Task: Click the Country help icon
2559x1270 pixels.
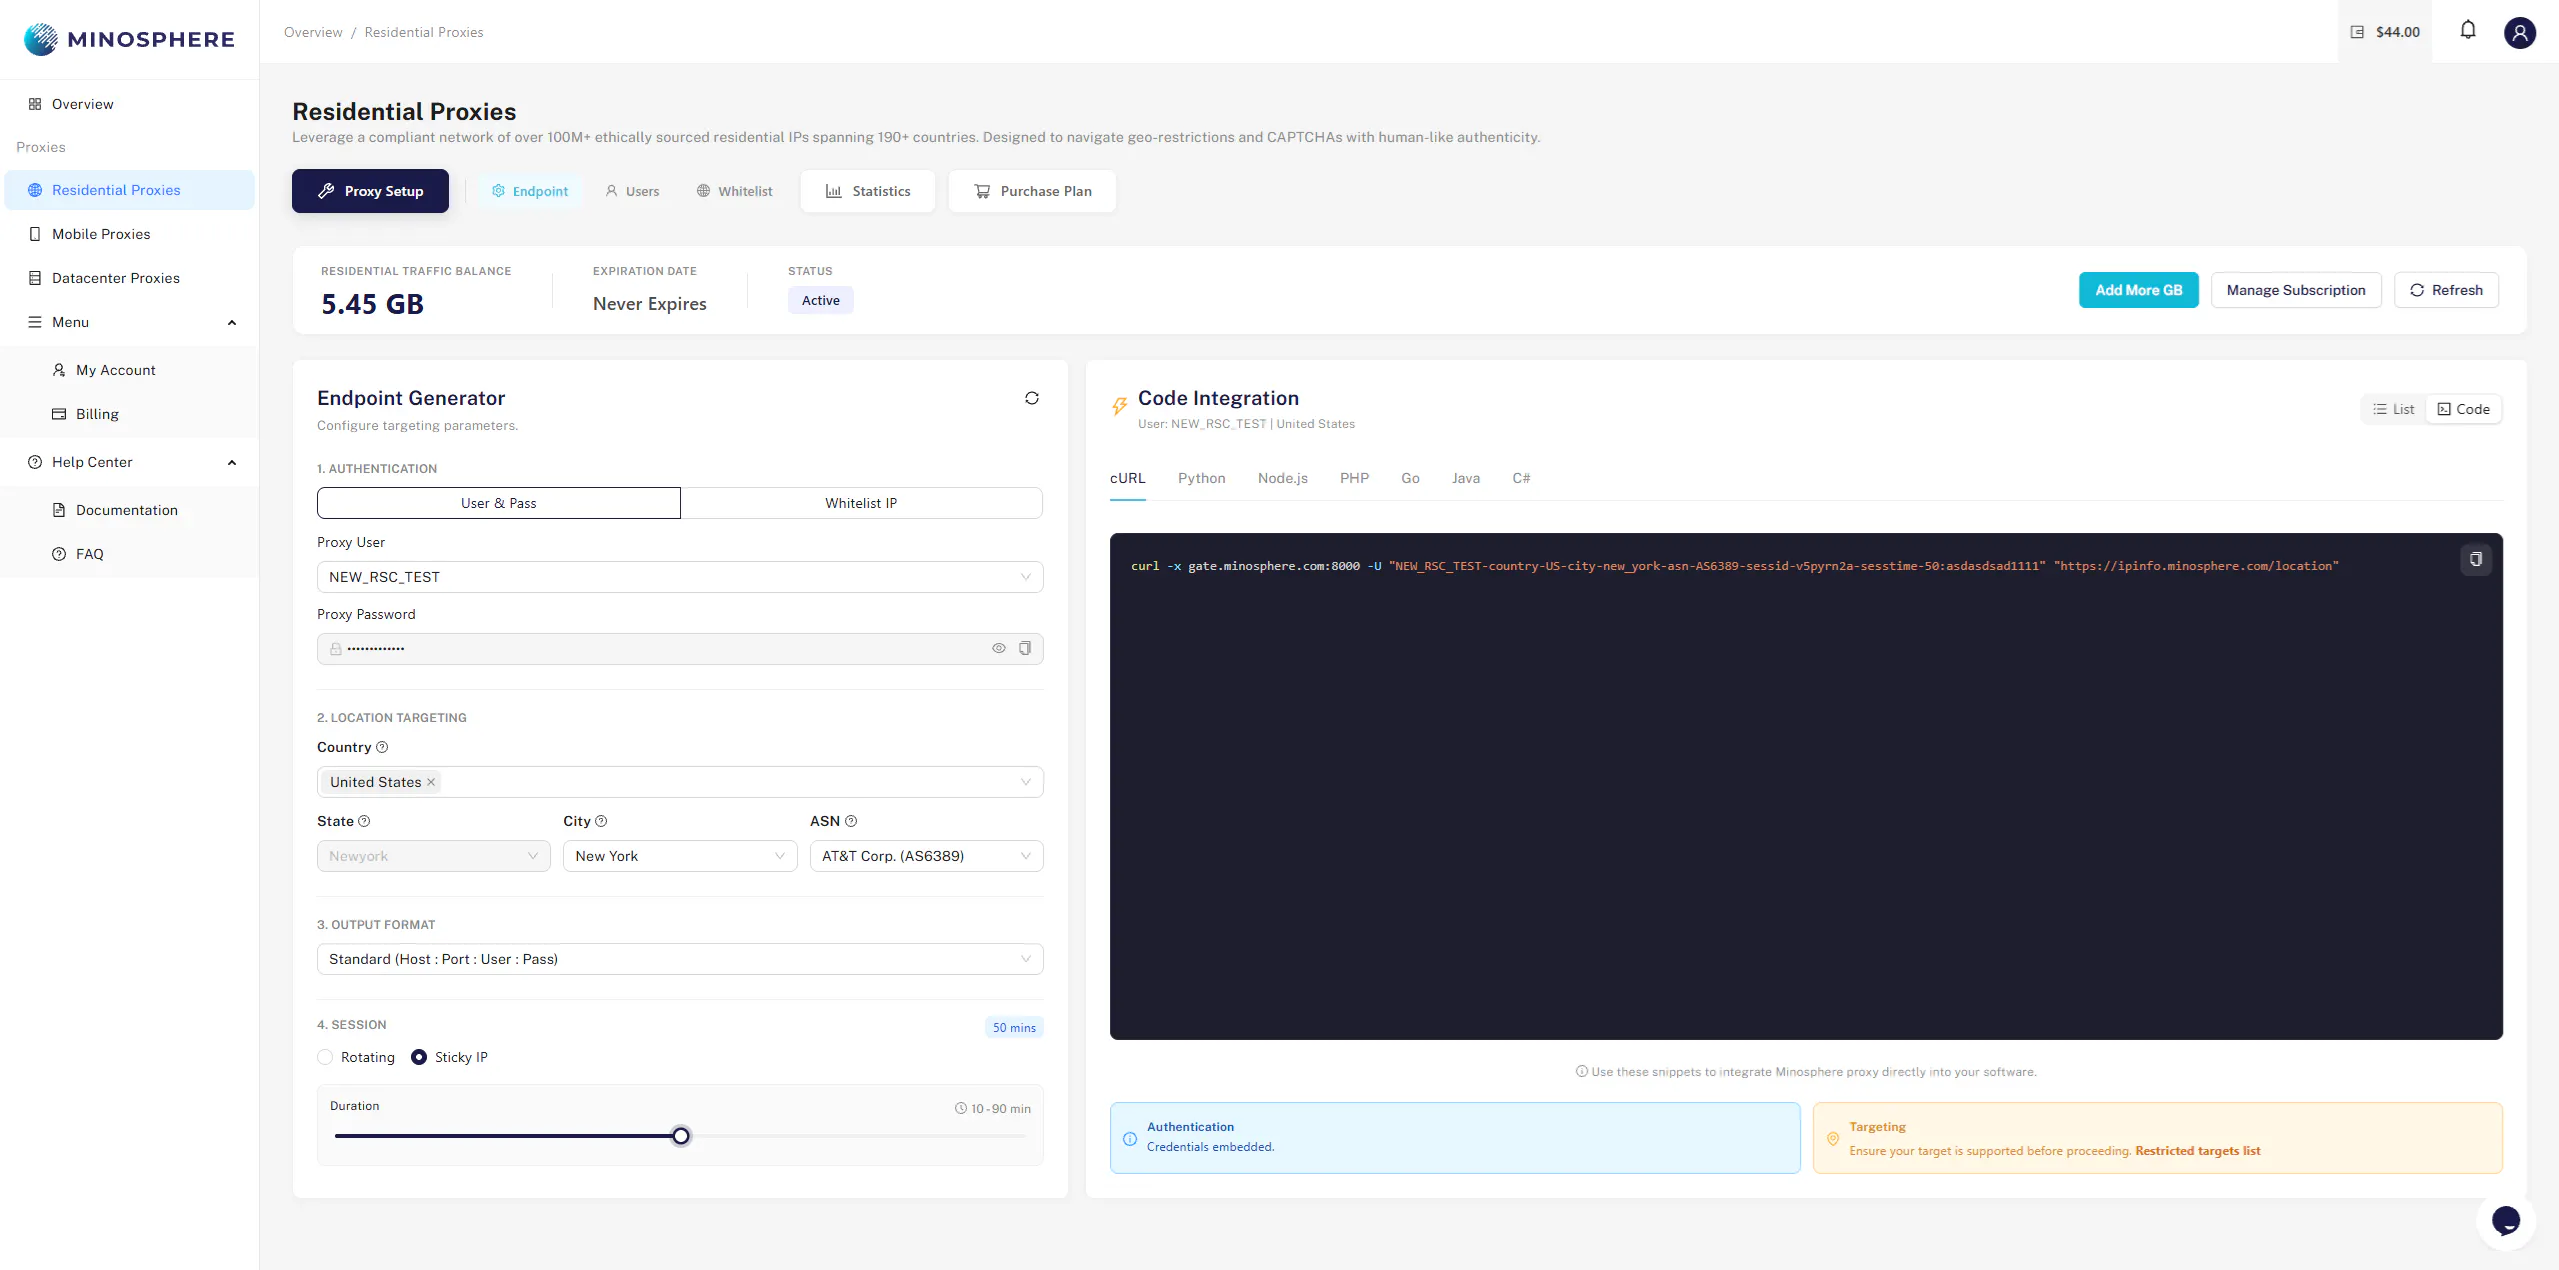Action: (x=382, y=747)
